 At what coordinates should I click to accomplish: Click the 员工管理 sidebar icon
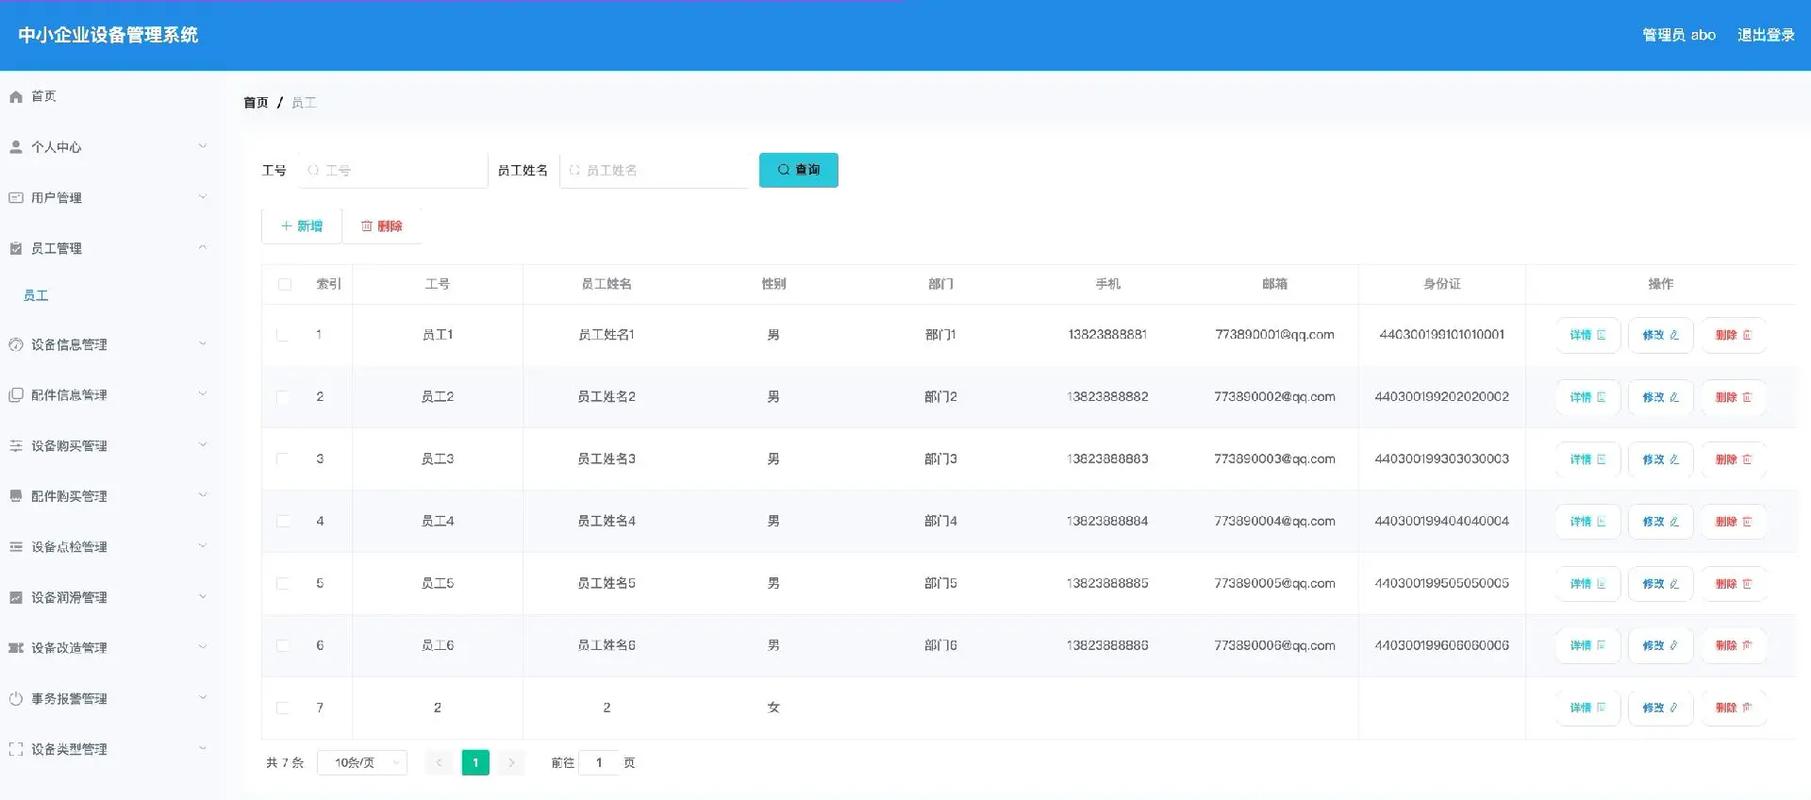[x=16, y=248]
